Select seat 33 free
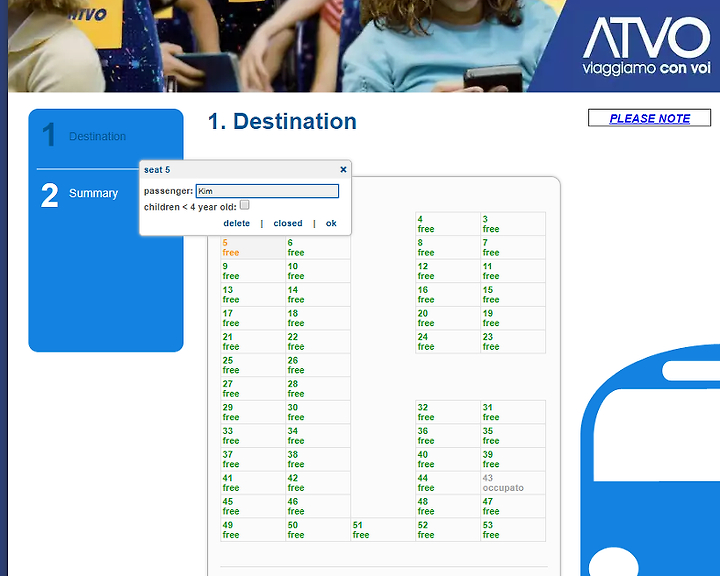720x576 pixels. 253,435
